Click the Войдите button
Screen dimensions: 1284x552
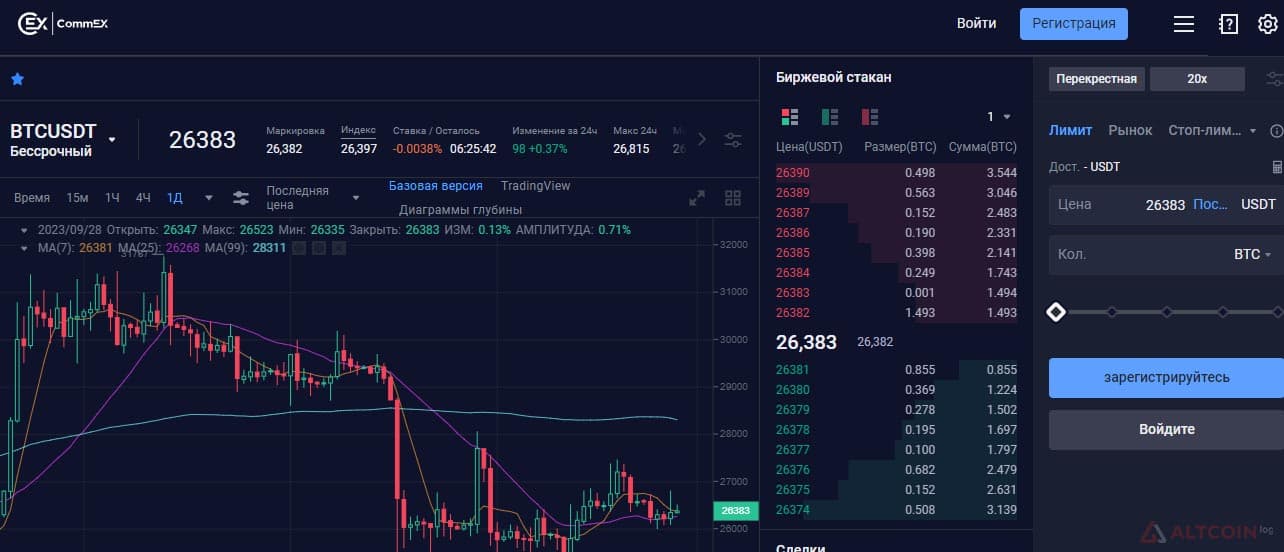1166,429
